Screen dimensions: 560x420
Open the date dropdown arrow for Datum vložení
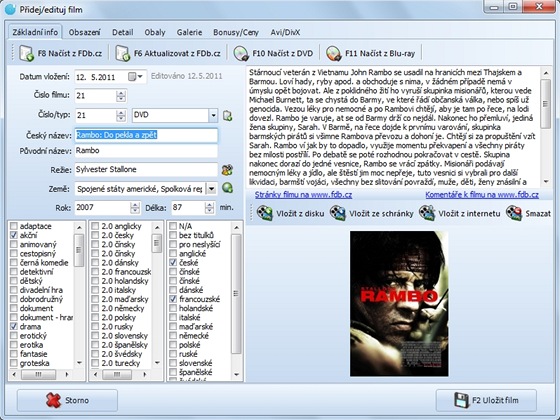click(x=140, y=77)
